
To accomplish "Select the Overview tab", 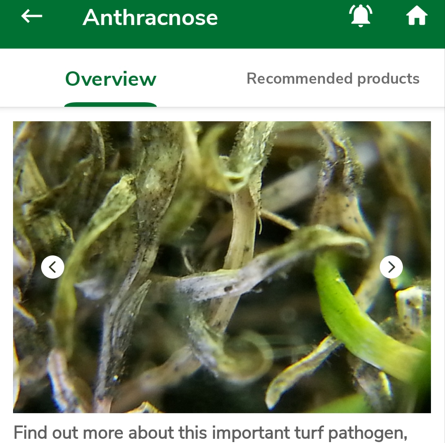I will [x=111, y=79].
